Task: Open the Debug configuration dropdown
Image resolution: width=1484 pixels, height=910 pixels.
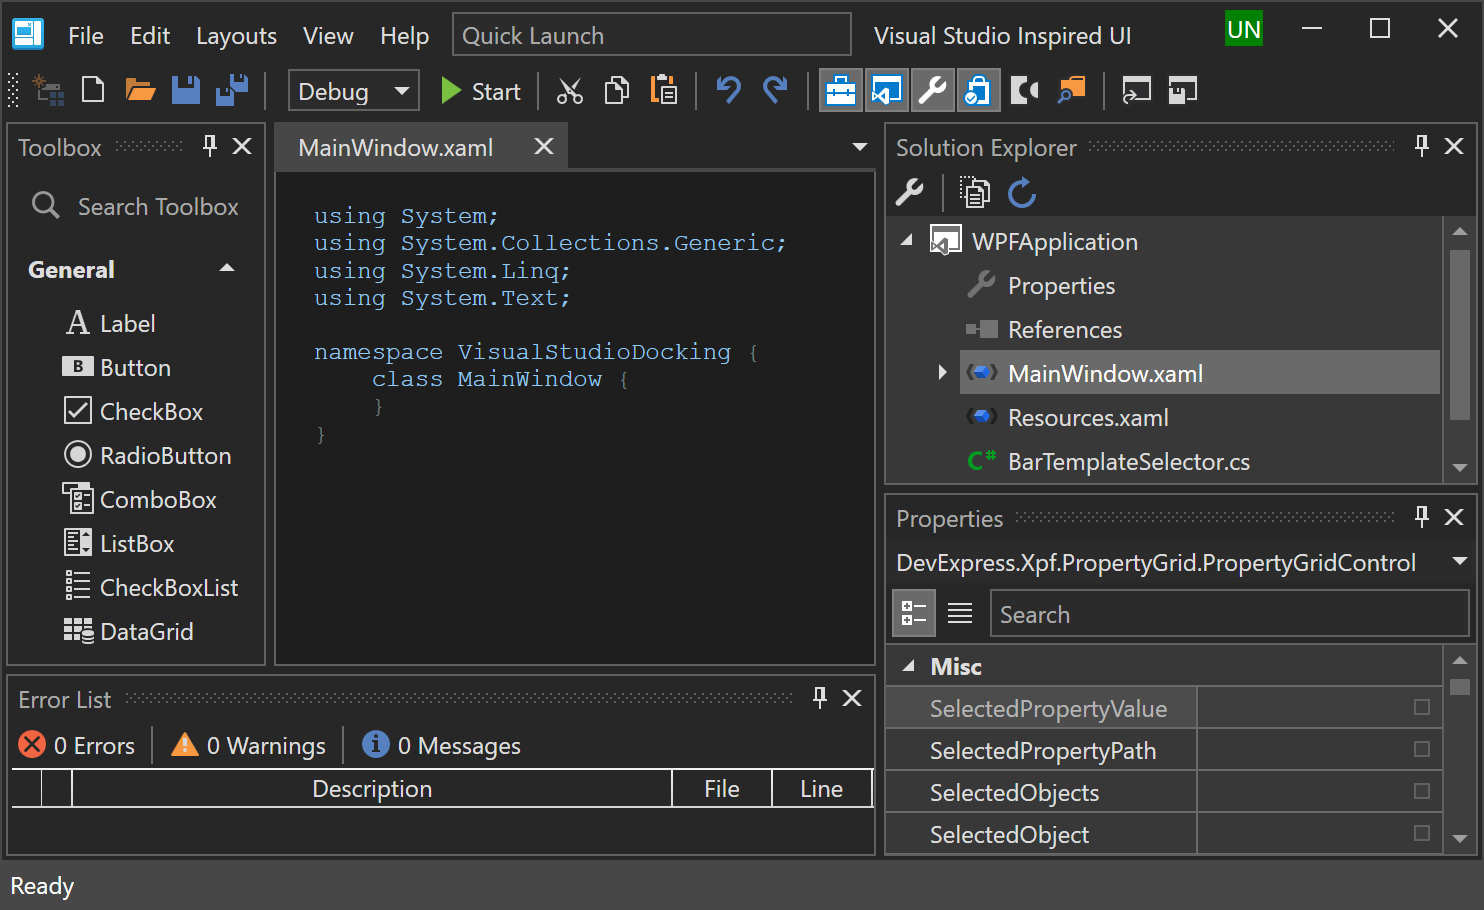Action: (353, 91)
